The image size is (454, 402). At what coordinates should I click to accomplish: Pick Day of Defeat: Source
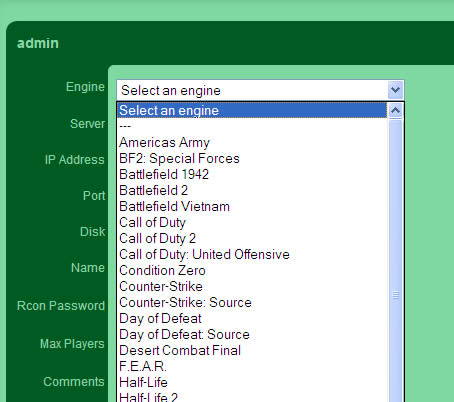click(252, 334)
